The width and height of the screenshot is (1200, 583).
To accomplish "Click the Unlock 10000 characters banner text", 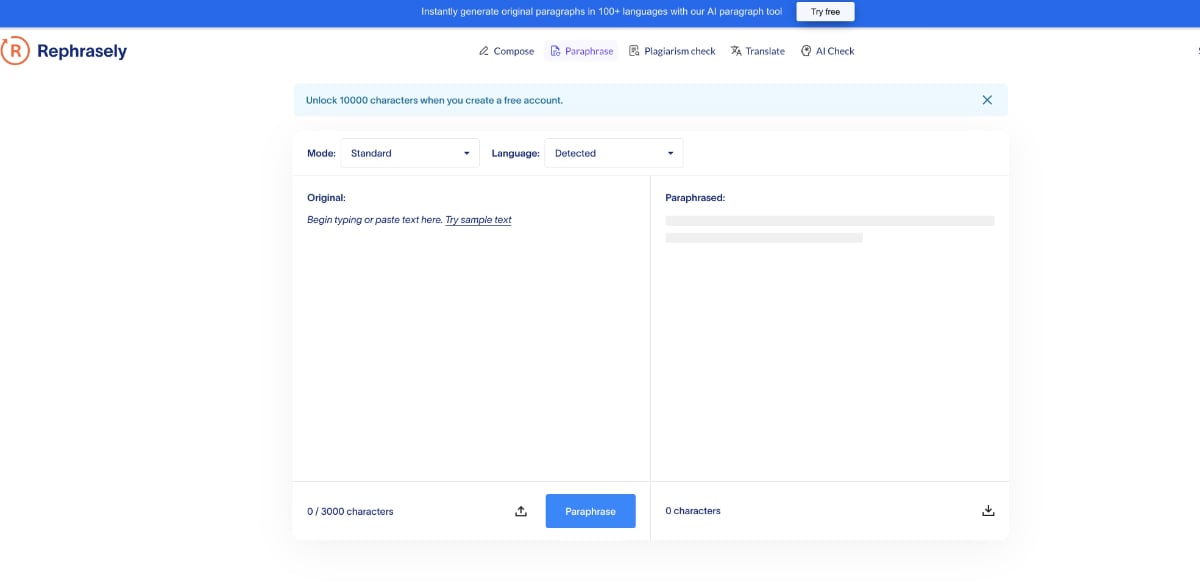I will click(434, 101).
